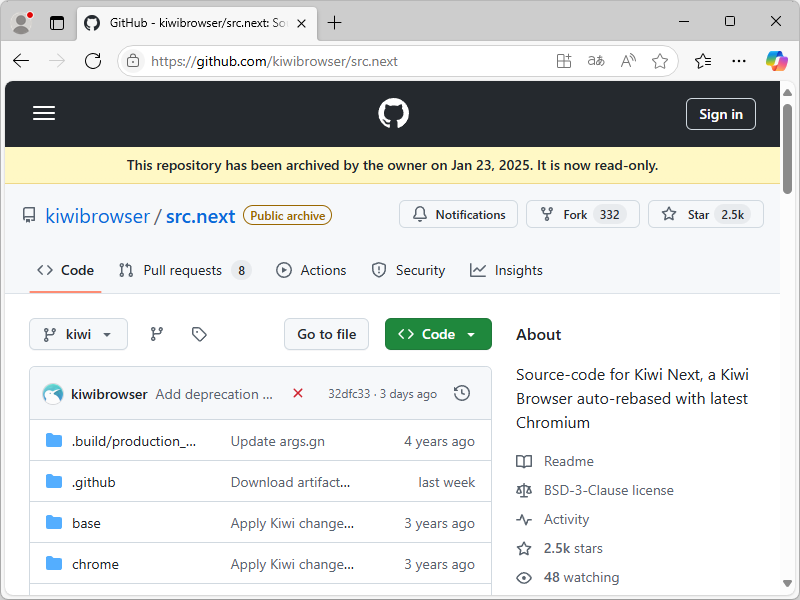Expand the green Code dropdown

438,334
